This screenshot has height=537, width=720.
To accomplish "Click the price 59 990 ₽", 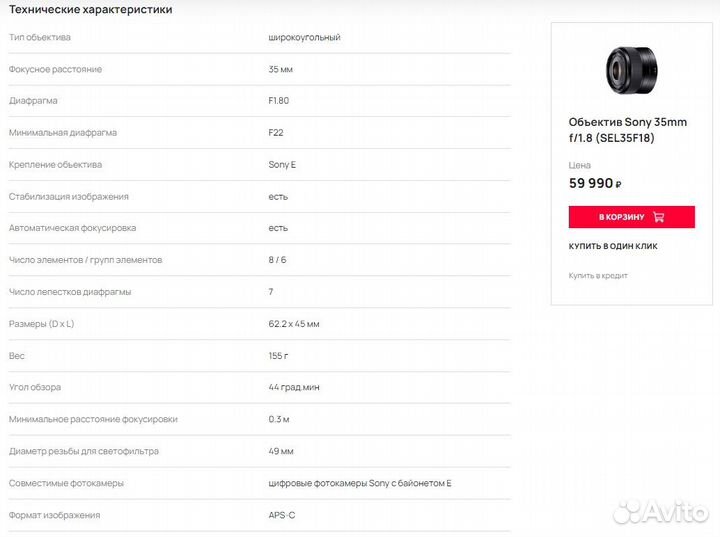I will 595,183.
